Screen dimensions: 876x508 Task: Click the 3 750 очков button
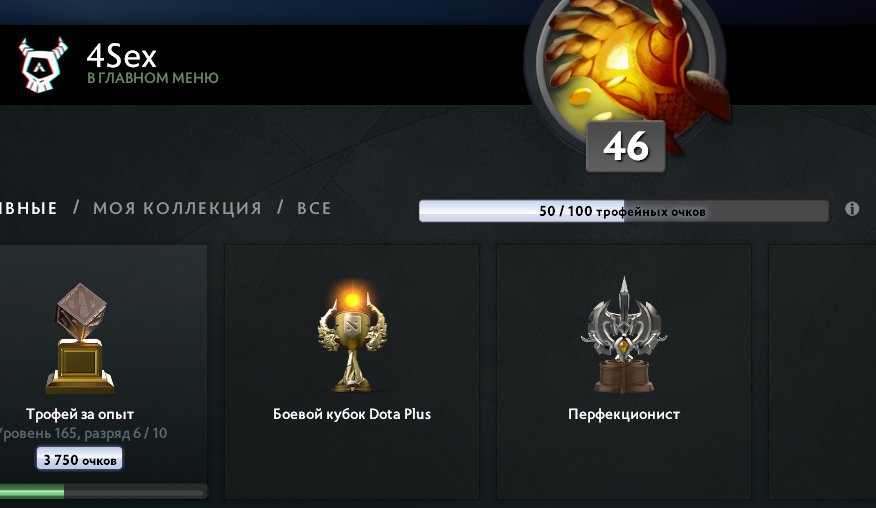pos(79,459)
